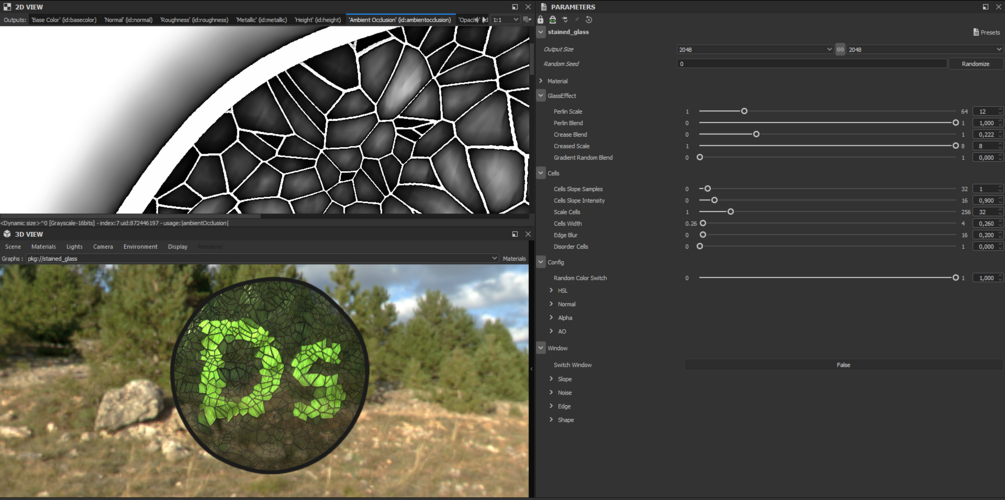The image size is (1005, 500).
Task: Show the 'Metallic' output
Action: tap(261, 20)
